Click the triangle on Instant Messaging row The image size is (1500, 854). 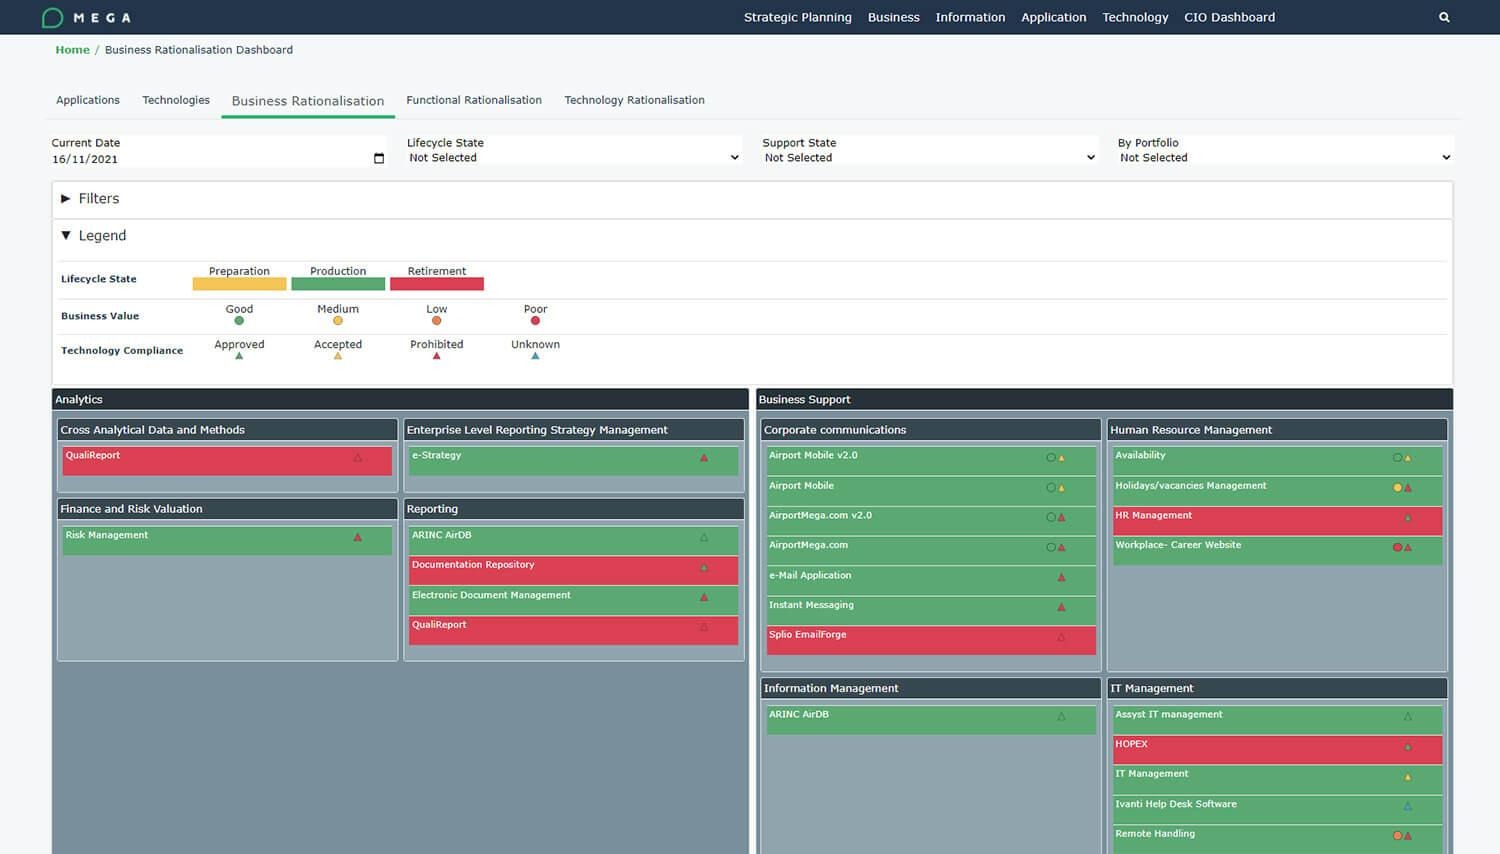pos(1061,607)
